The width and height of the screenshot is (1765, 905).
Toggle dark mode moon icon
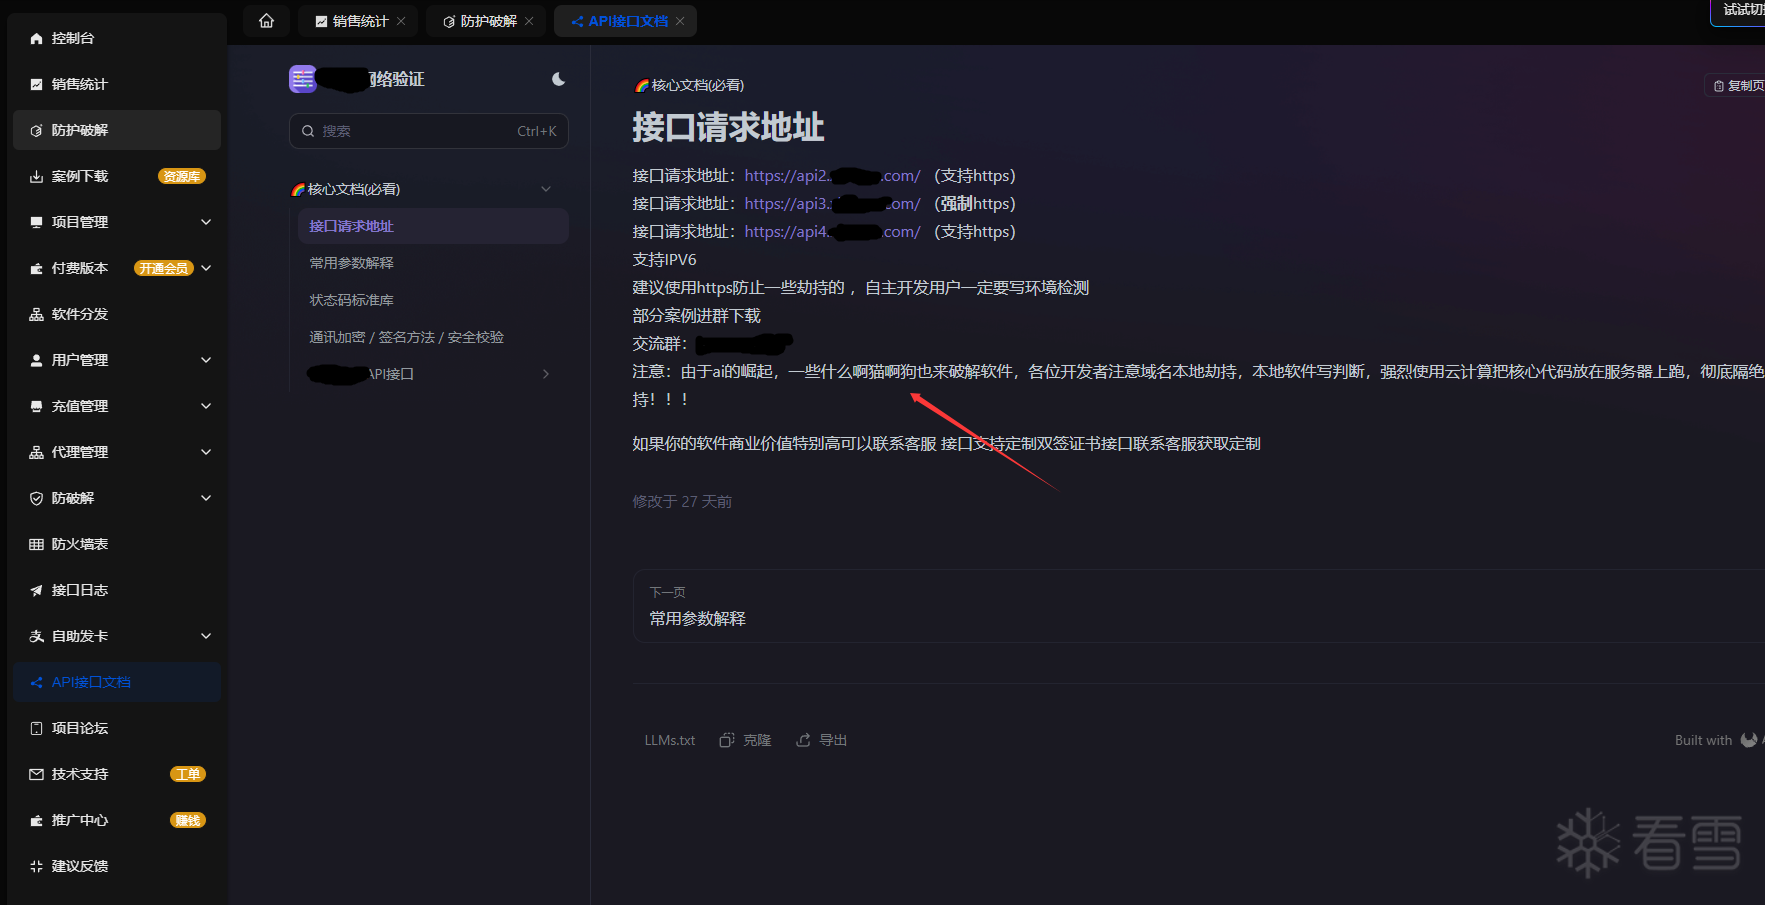pos(558,79)
